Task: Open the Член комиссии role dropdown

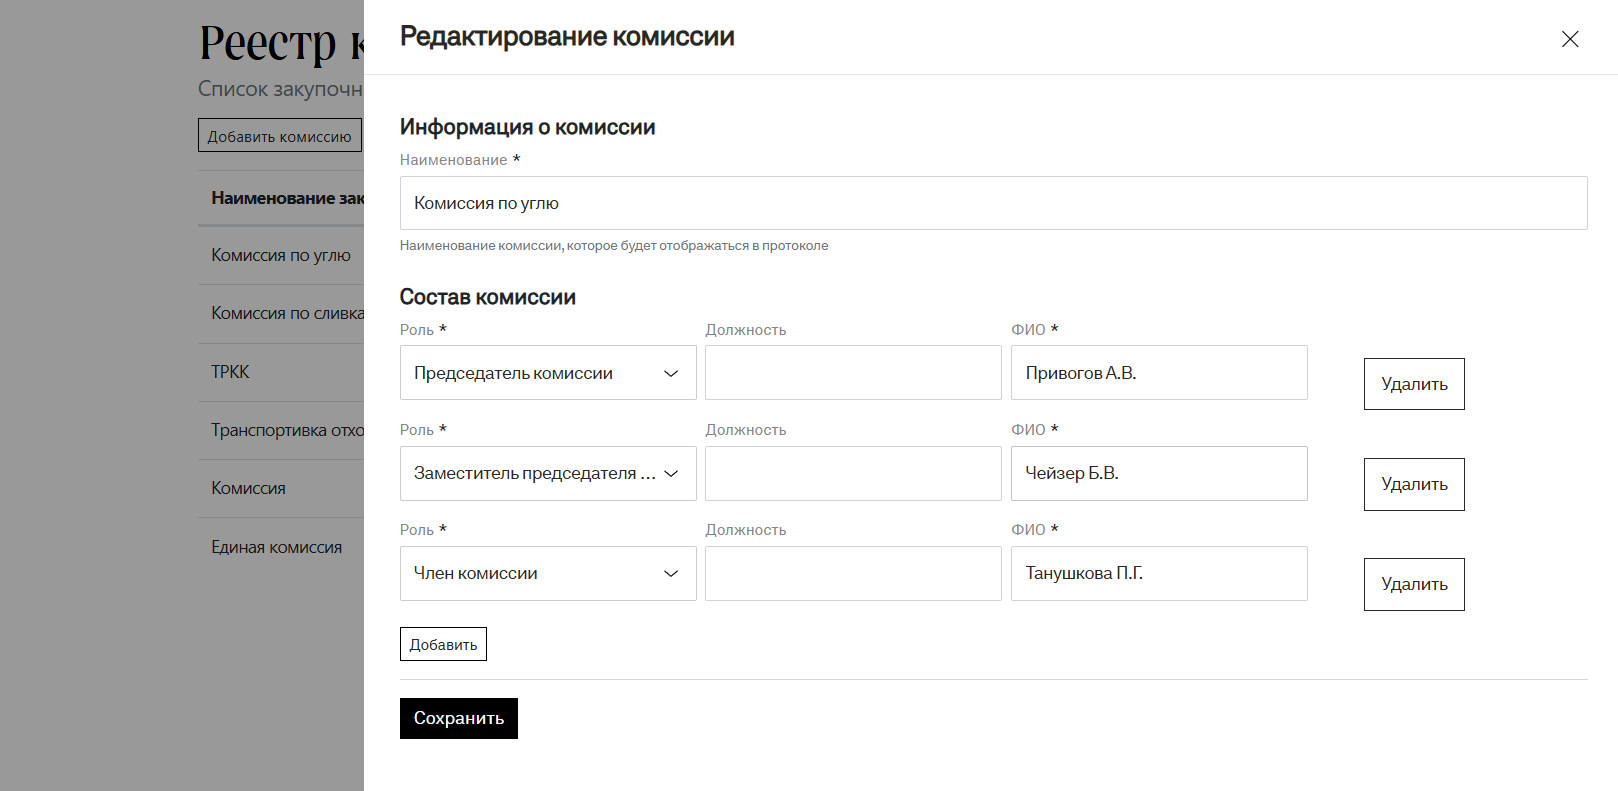Action: coord(547,573)
